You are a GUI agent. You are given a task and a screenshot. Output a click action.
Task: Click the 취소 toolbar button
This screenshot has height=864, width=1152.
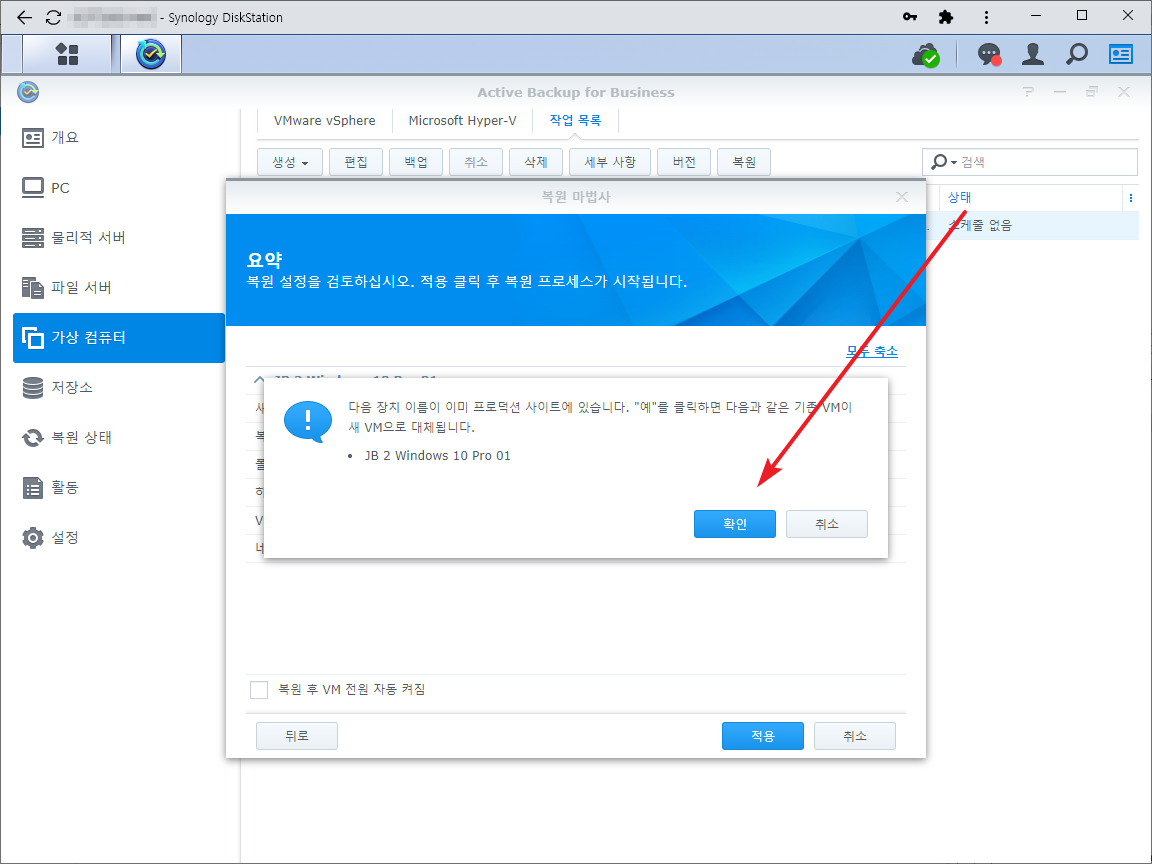click(x=476, y=162)
